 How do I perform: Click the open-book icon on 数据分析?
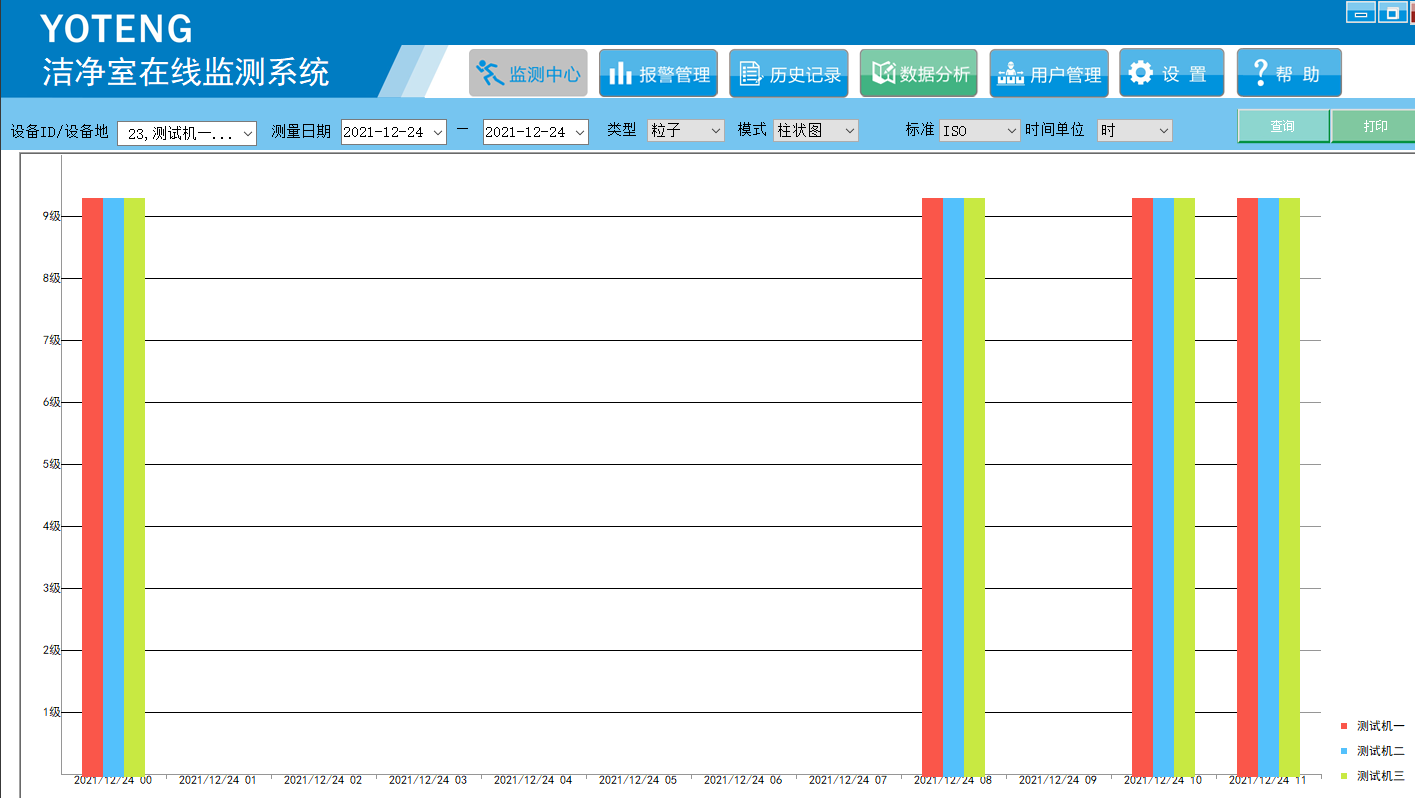(x=882, y=73)
